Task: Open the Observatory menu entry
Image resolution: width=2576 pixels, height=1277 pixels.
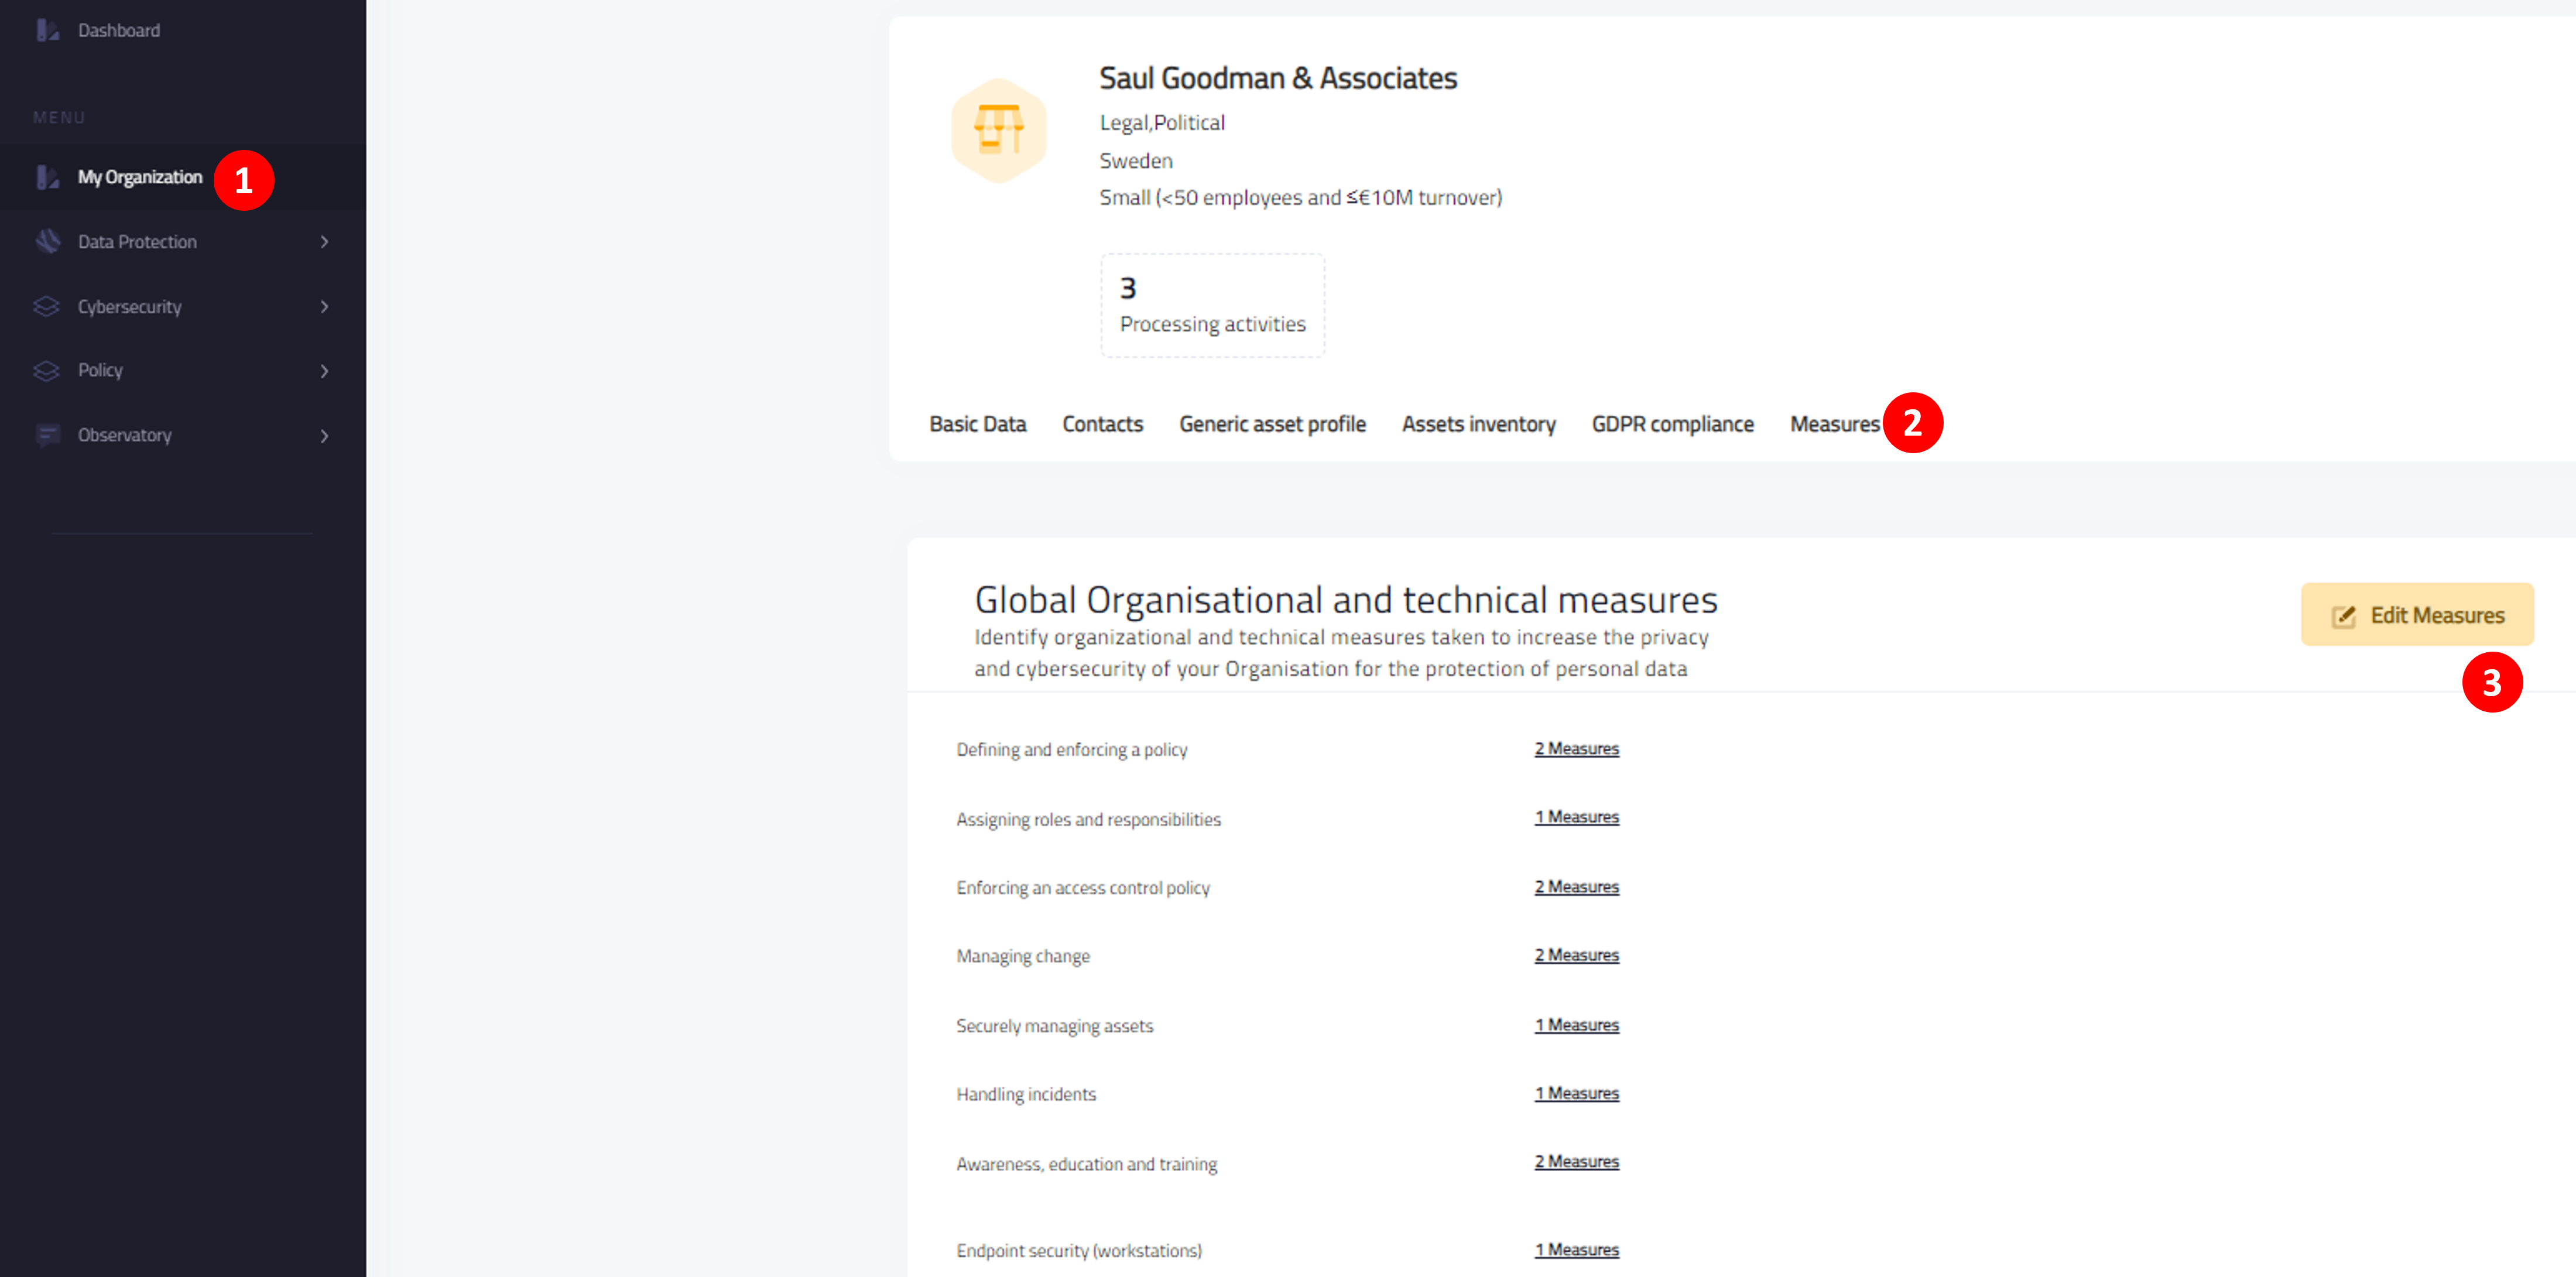Action: pyautogui.click(x=125, y=435)
